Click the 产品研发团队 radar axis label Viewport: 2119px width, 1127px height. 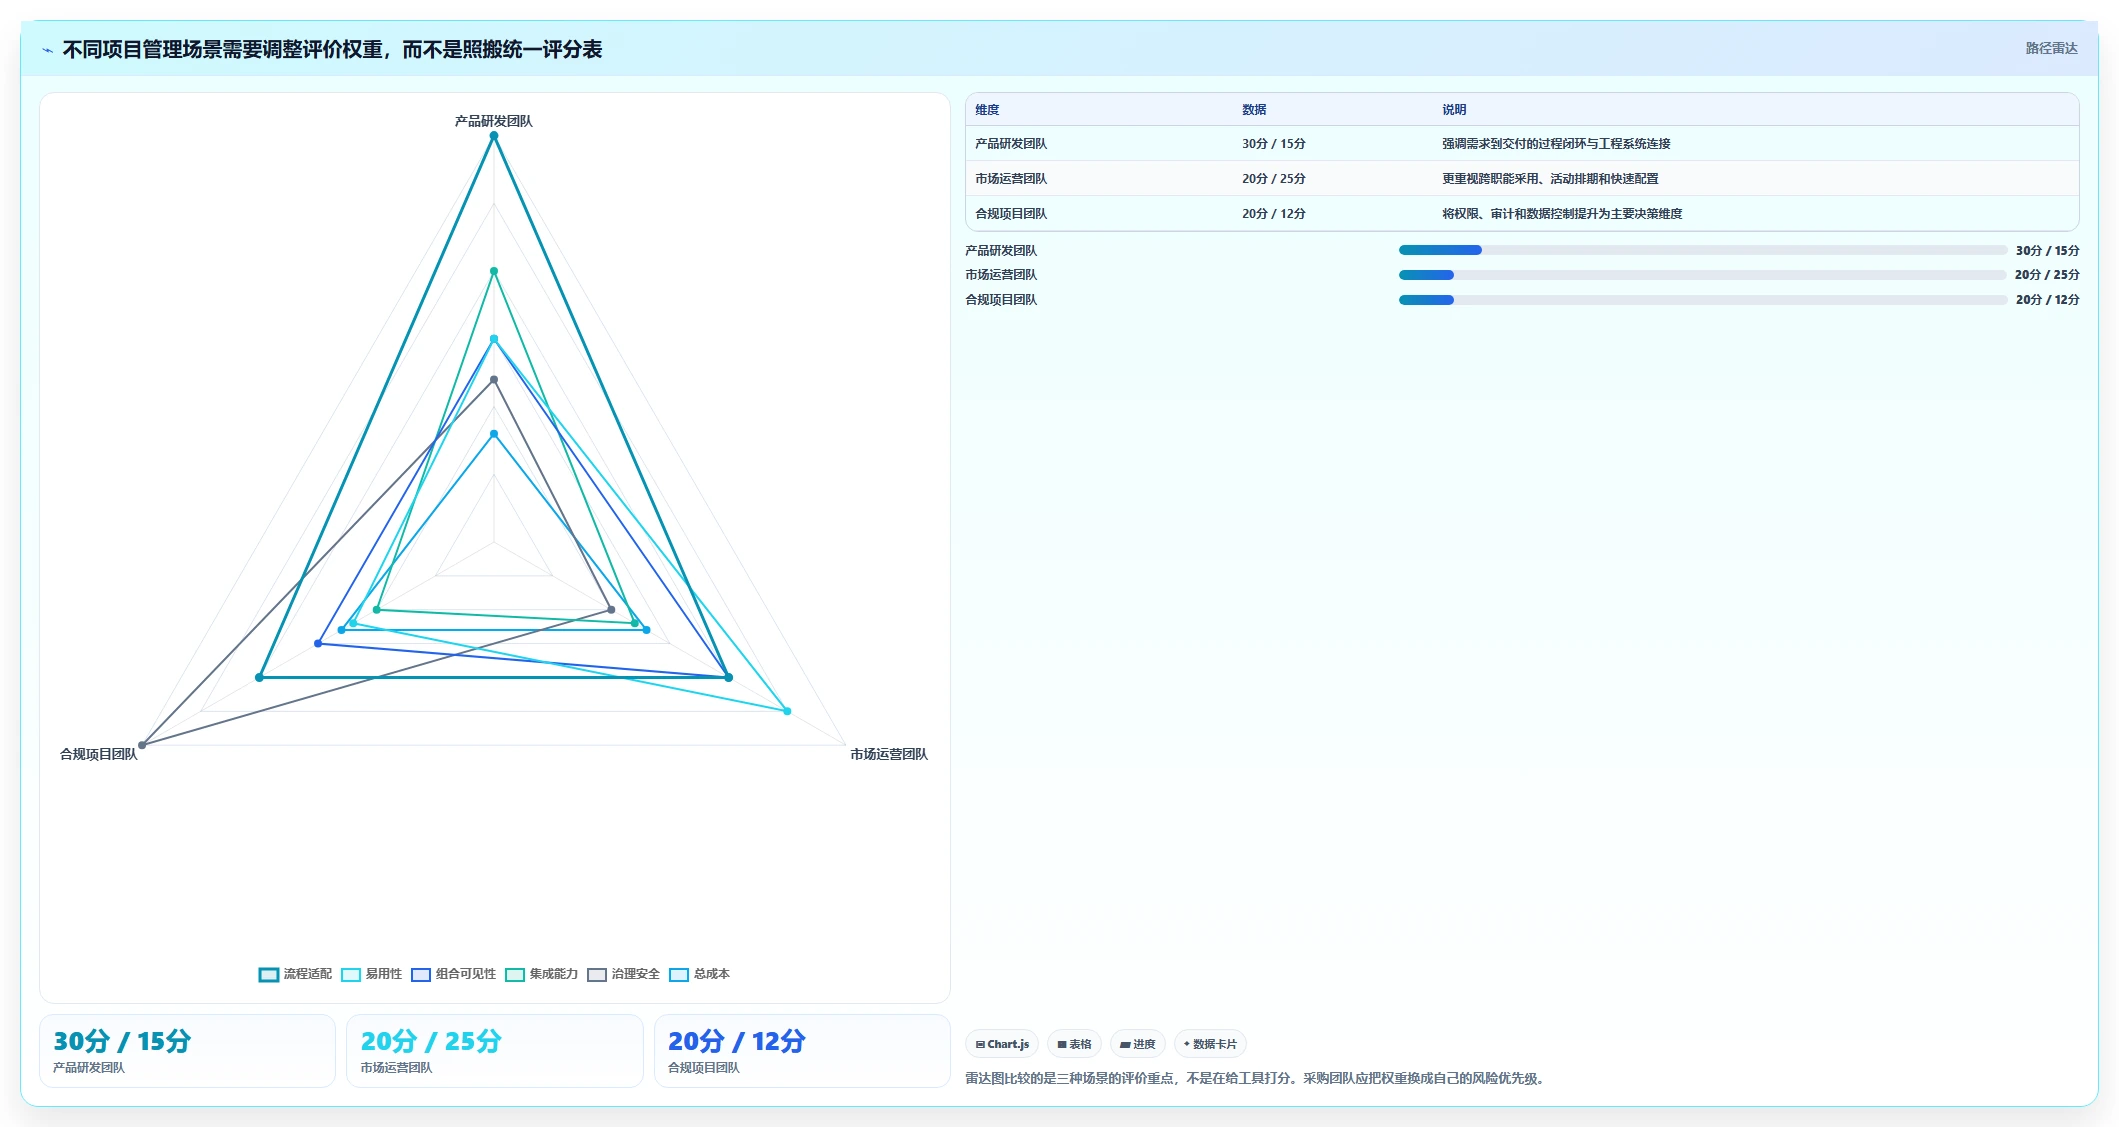[494, 121]
